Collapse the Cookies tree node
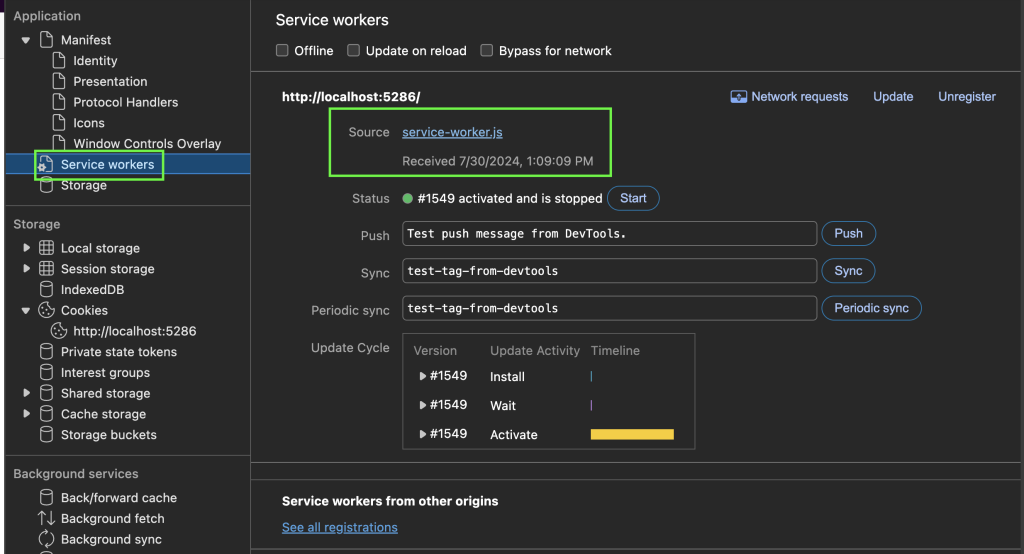The image size is (1024, 554). [25, 311]
